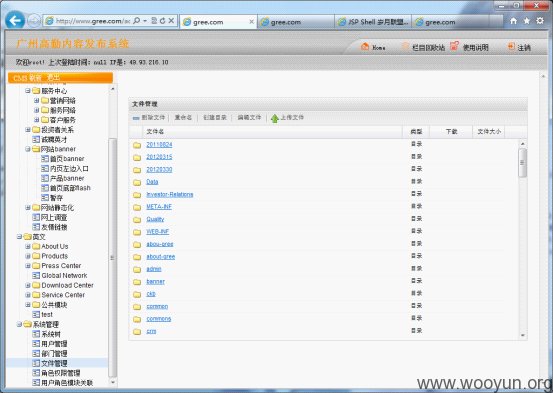
Task: Expand the Press Center tree node
Action: [x=28, y=266]
